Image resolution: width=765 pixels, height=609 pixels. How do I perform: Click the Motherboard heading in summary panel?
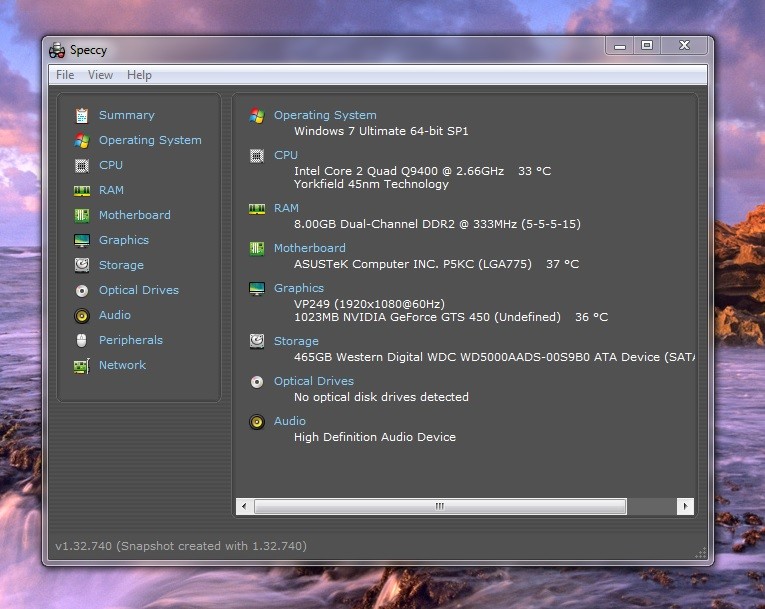tap(309, 248)
